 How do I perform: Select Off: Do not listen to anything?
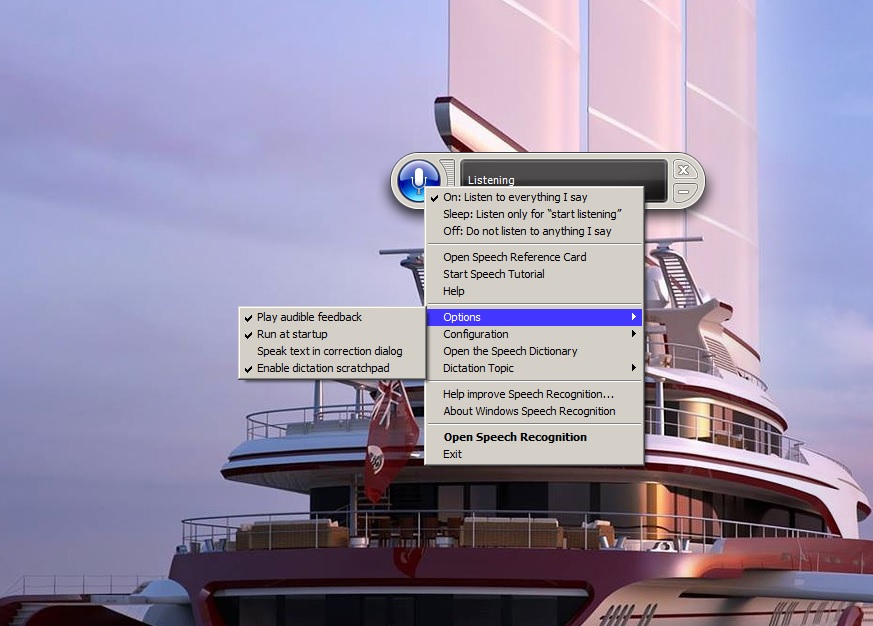[534, 231]
